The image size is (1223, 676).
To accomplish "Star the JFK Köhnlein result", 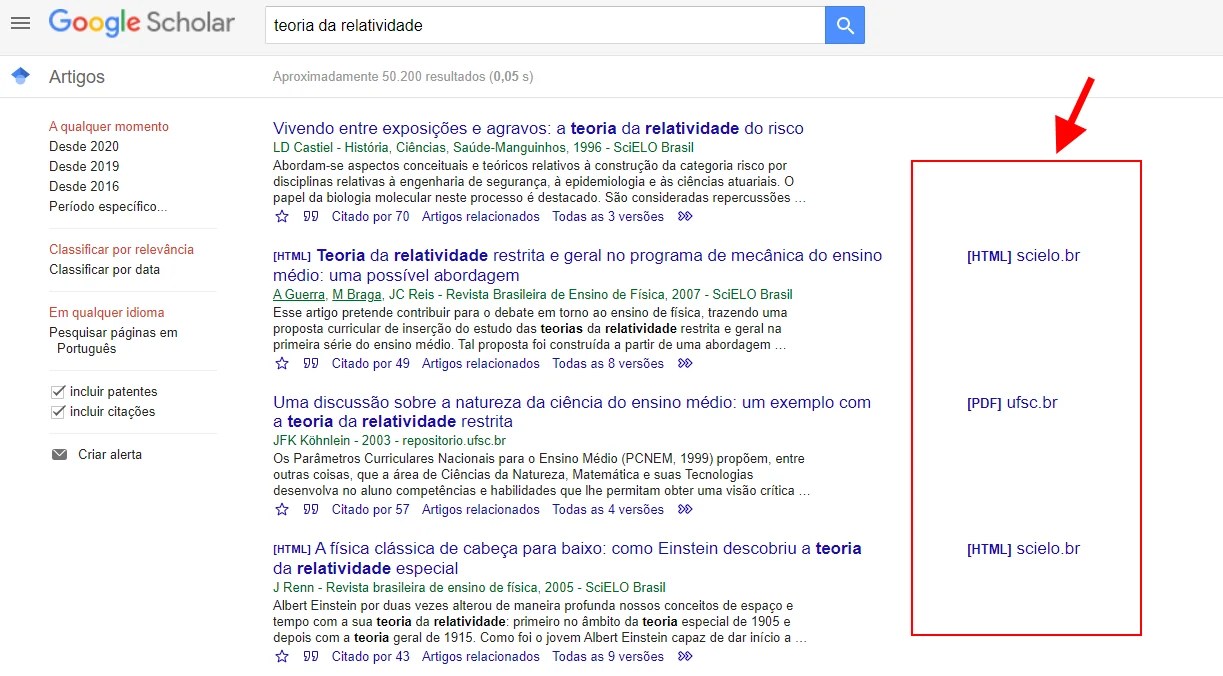I will pyautogui.click(x=282, y=509).
